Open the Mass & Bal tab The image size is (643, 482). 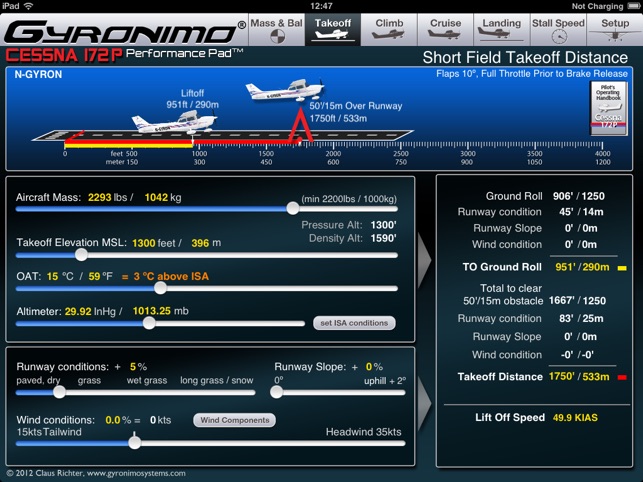coord(276,30)
